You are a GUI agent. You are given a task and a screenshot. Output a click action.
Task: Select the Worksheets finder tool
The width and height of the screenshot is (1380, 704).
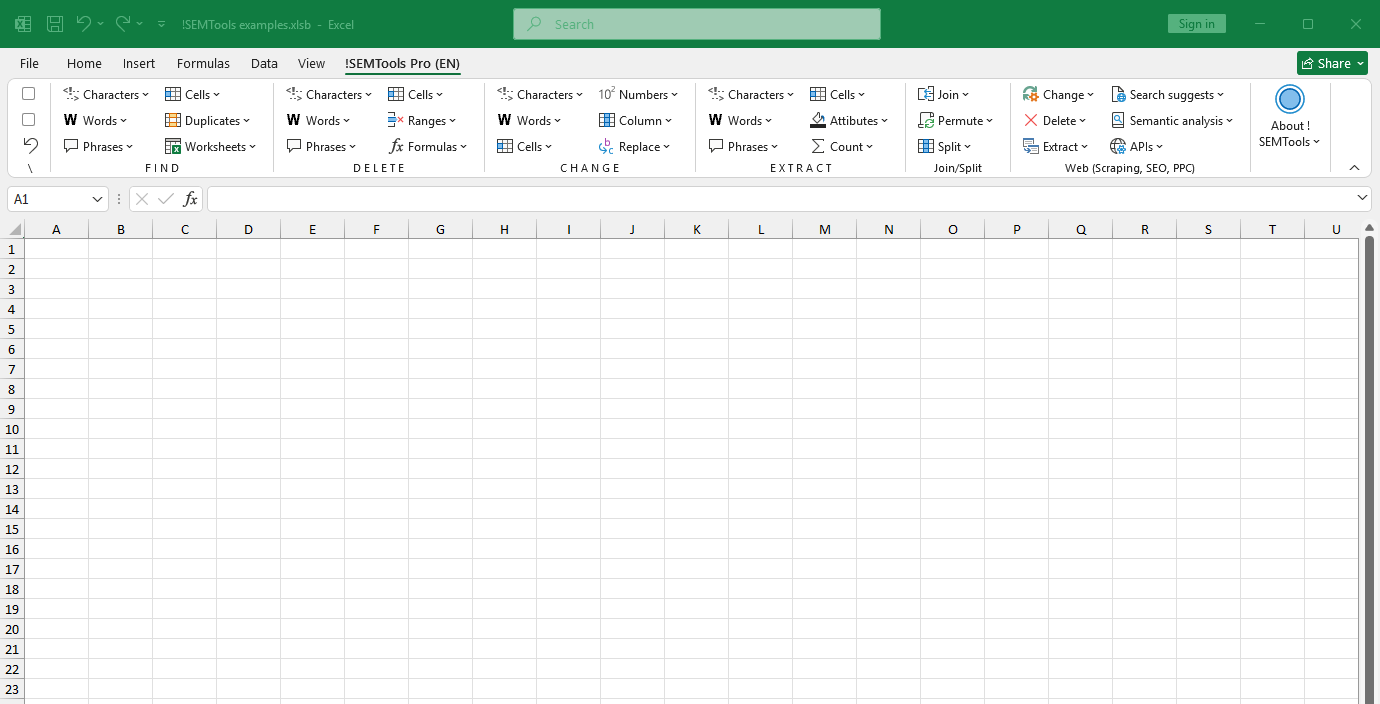211,146
